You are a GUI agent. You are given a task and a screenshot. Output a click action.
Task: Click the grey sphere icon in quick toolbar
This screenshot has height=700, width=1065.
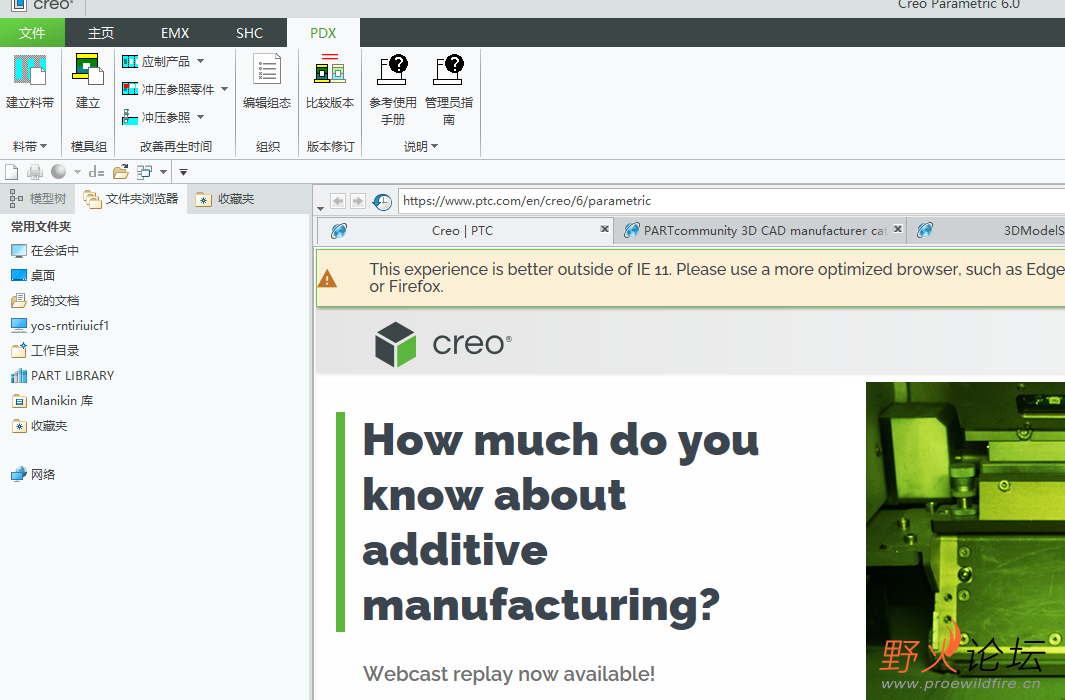pos(58,172)
